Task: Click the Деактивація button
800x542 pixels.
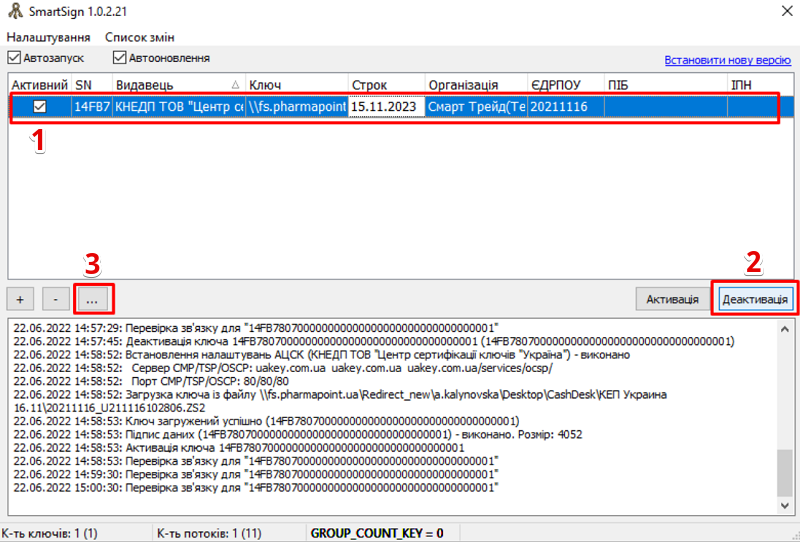Action: coord(755,299)
